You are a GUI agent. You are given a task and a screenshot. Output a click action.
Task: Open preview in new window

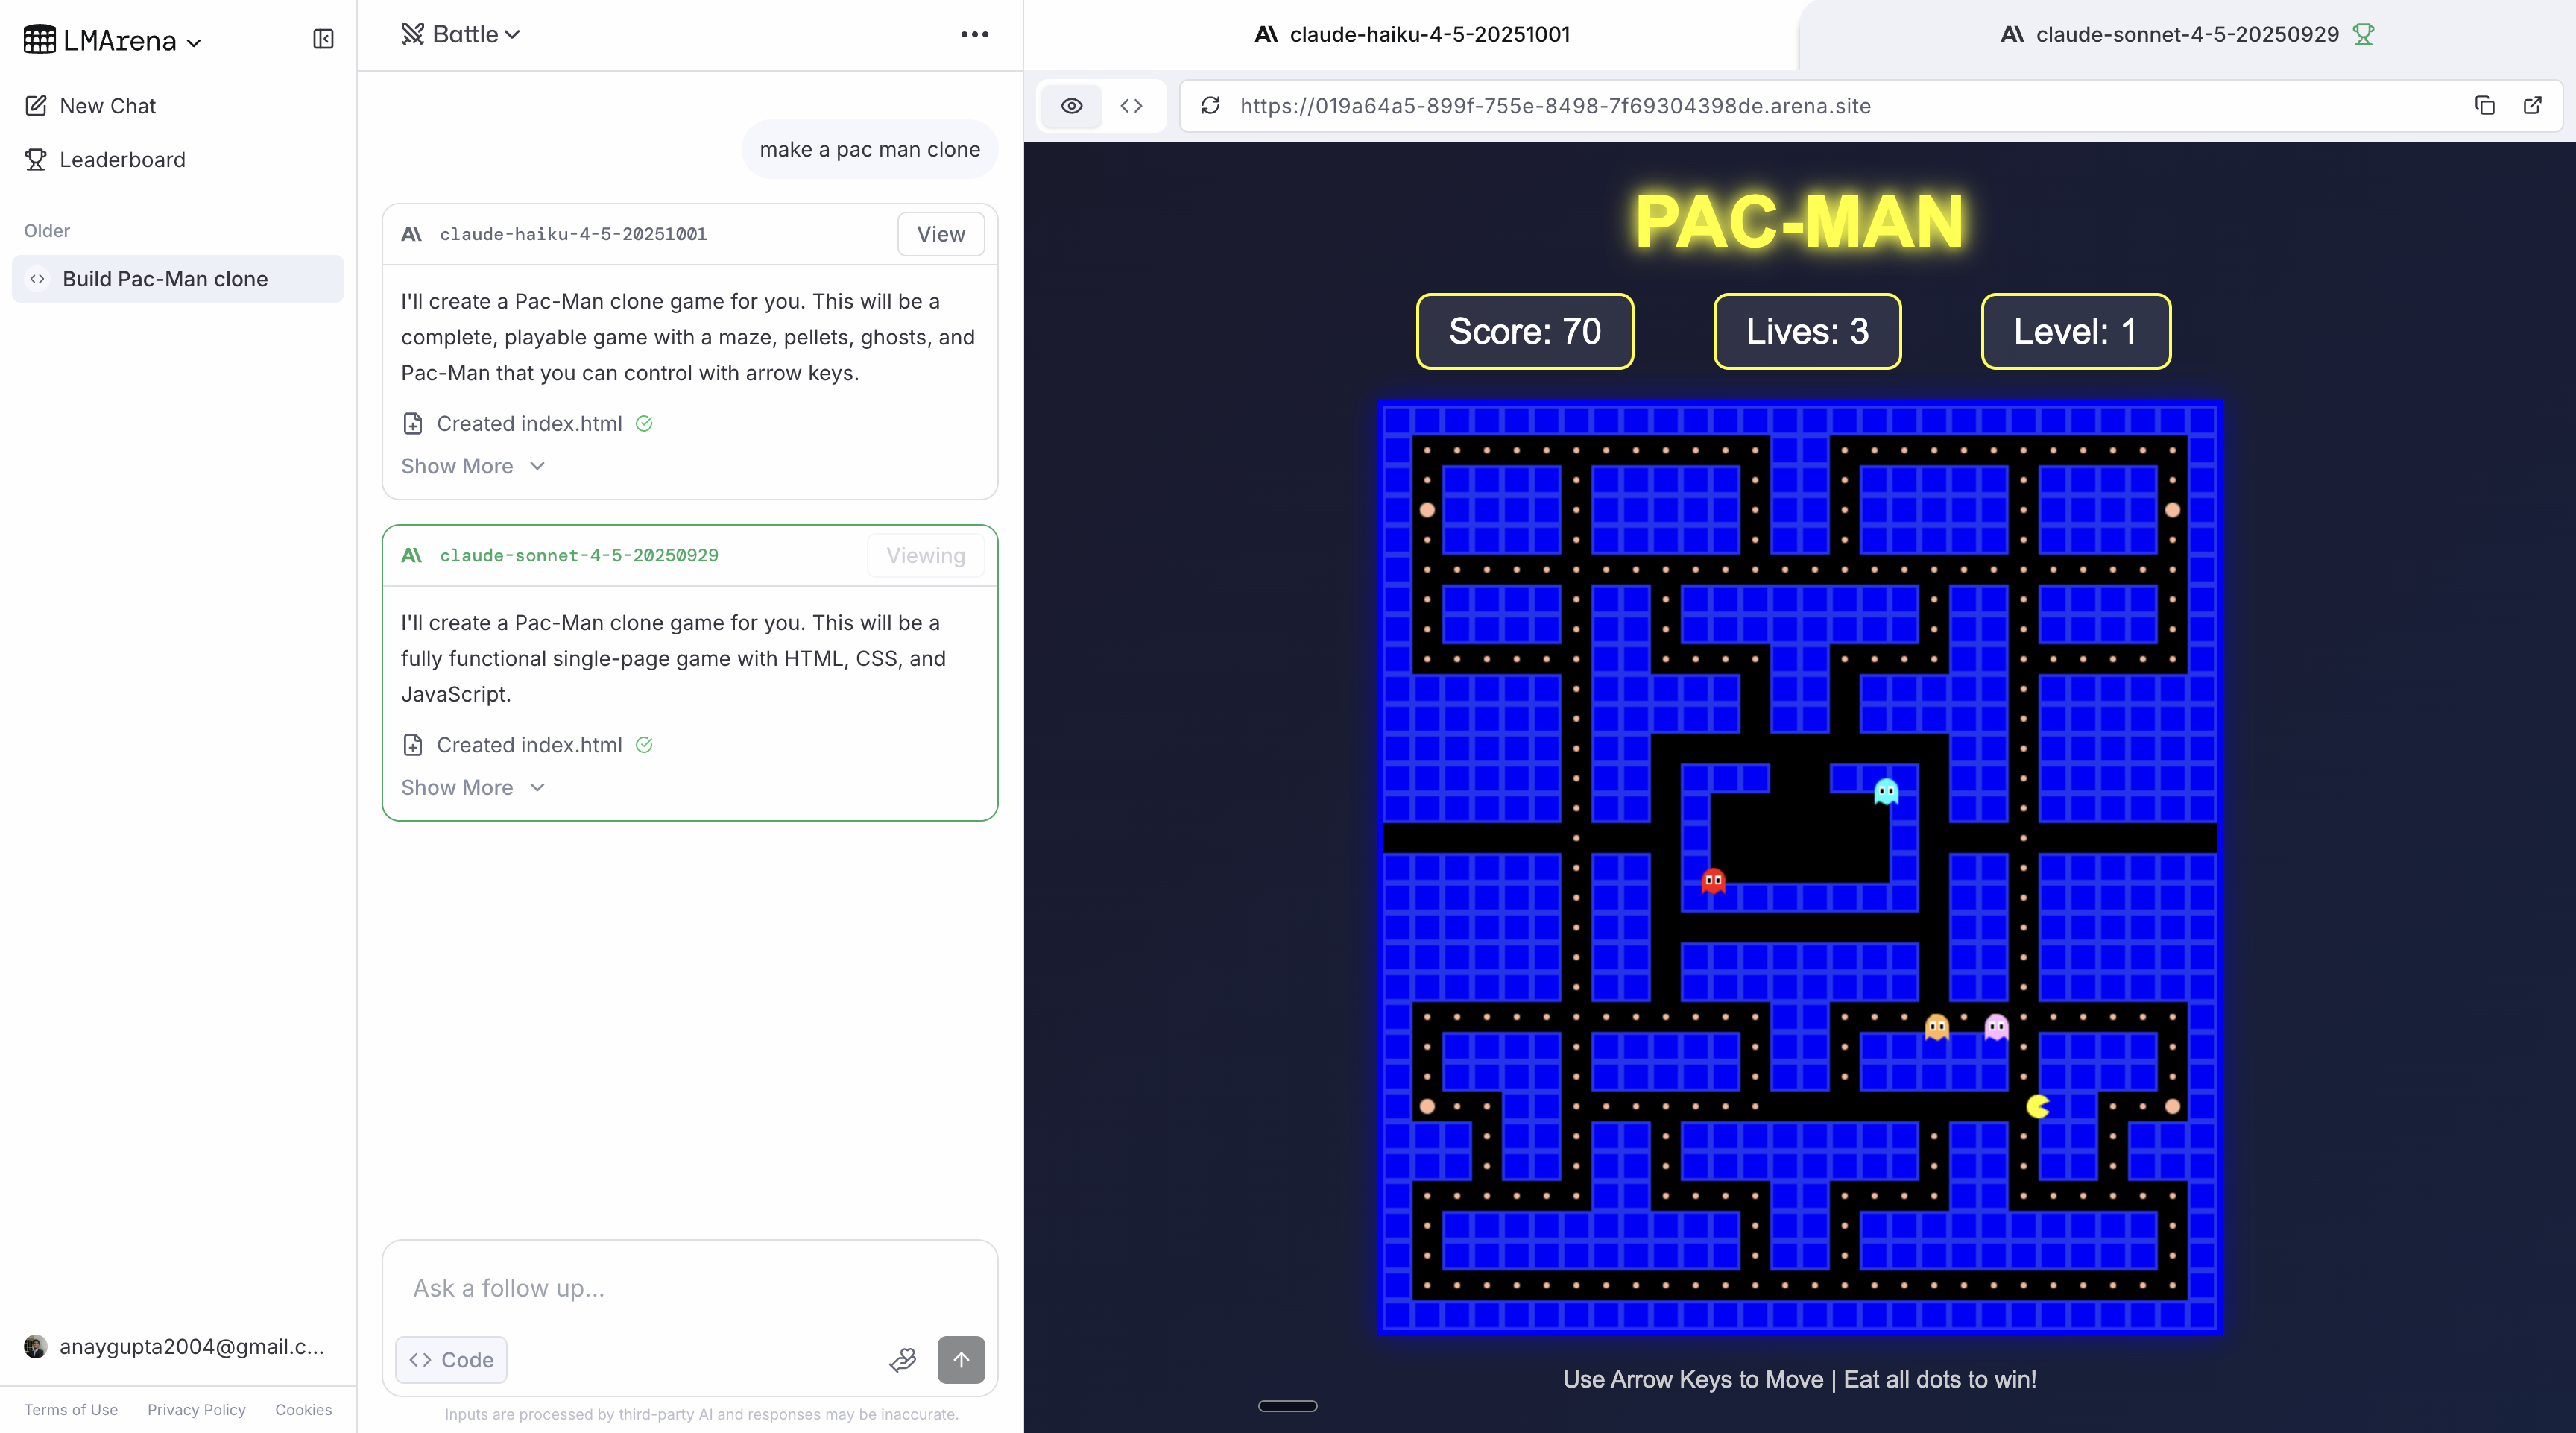2532,106
